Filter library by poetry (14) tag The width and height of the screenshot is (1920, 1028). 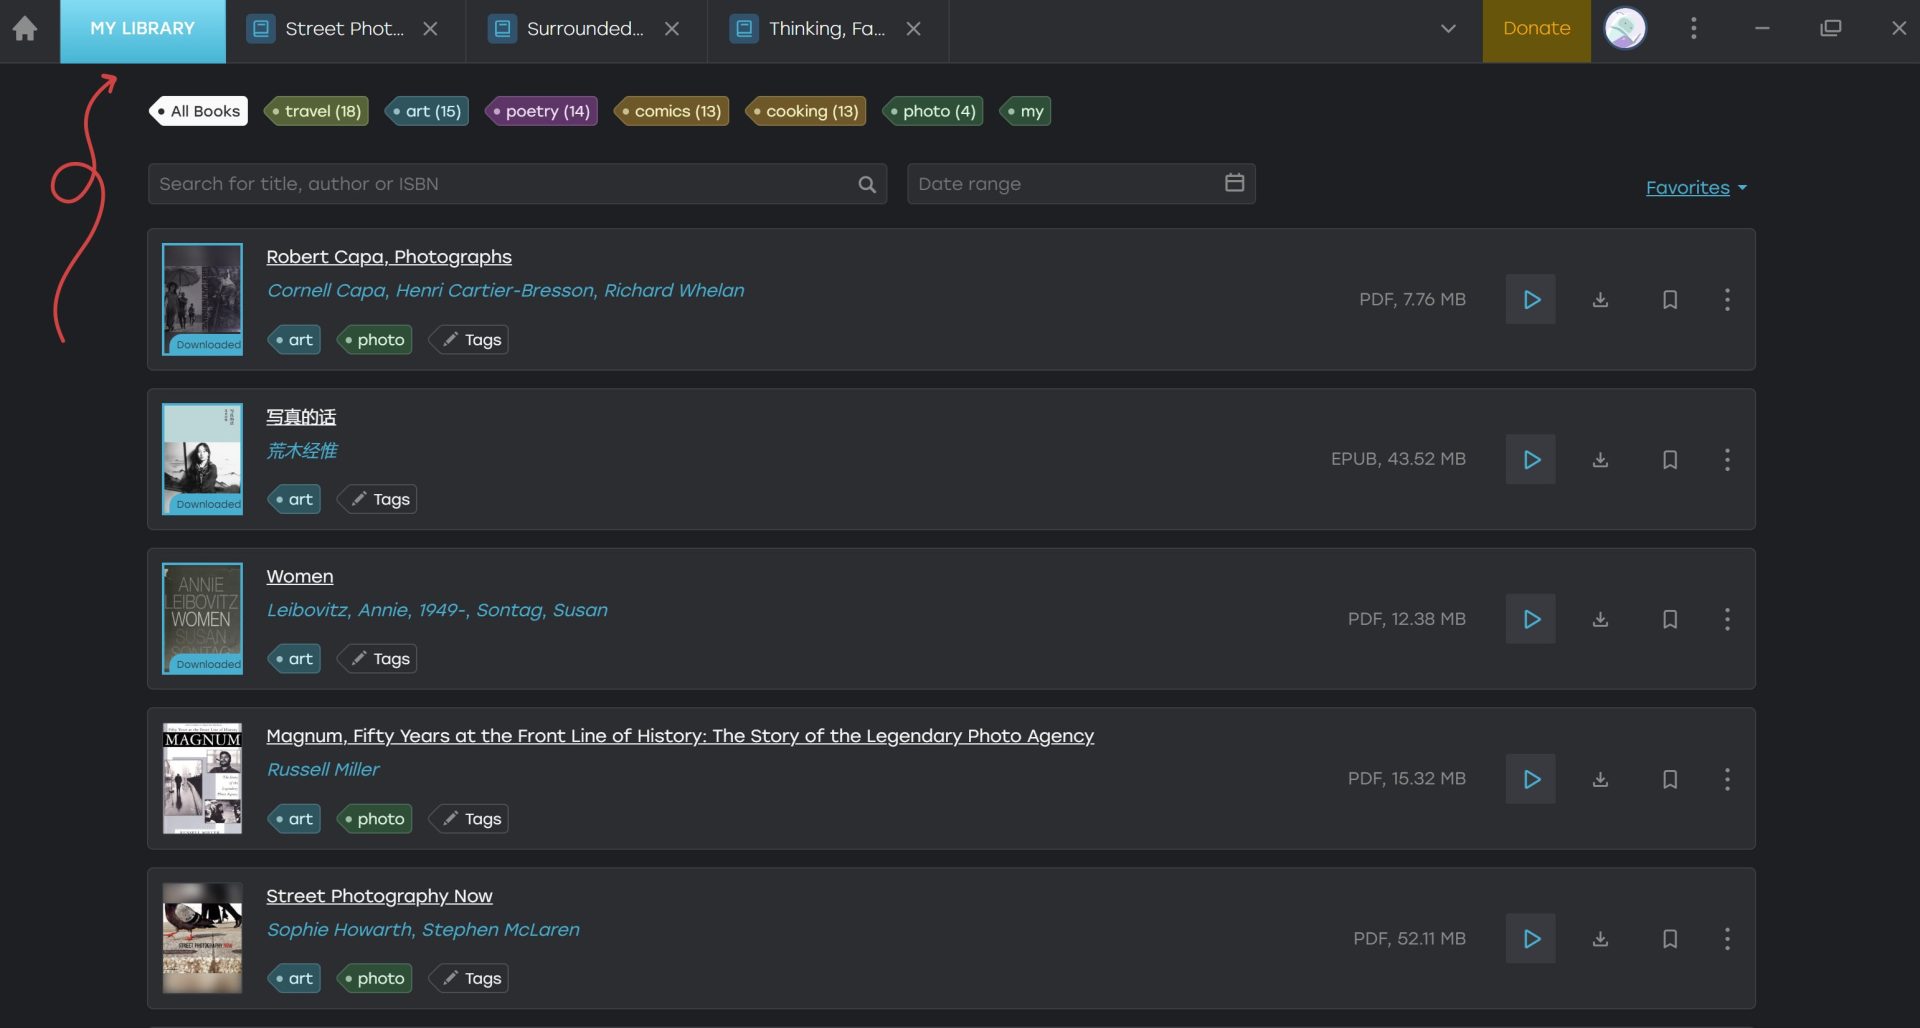click(541, 111)
